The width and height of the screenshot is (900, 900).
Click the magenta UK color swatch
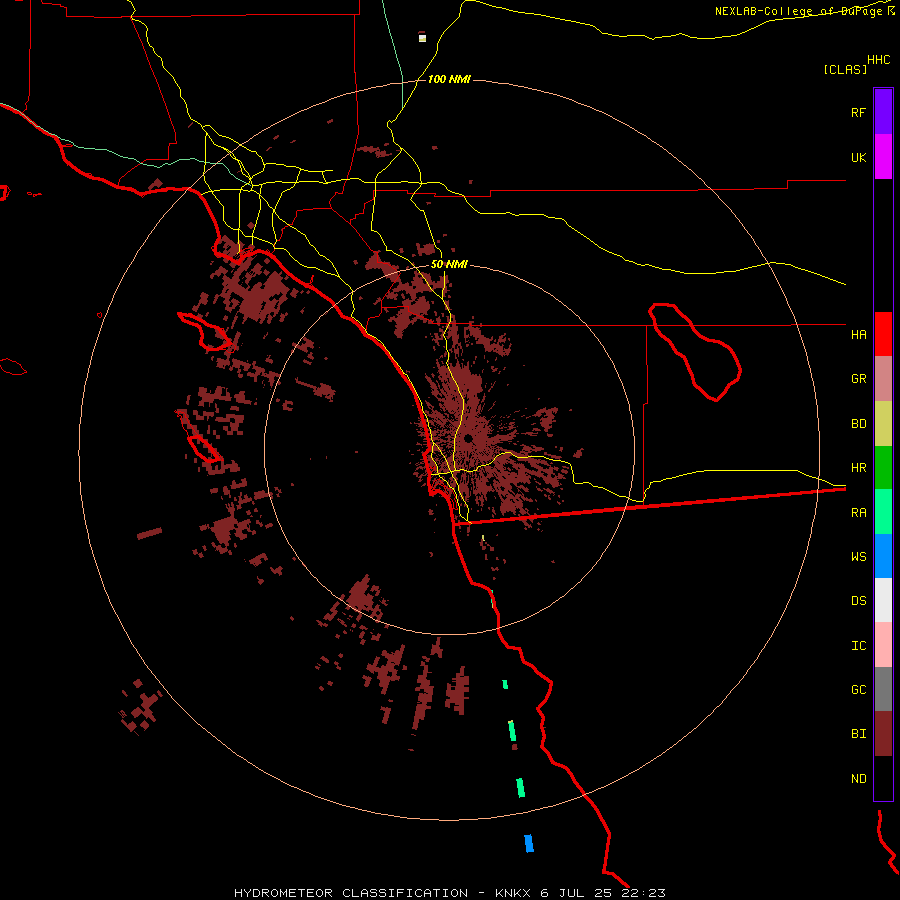click(883, 157)
